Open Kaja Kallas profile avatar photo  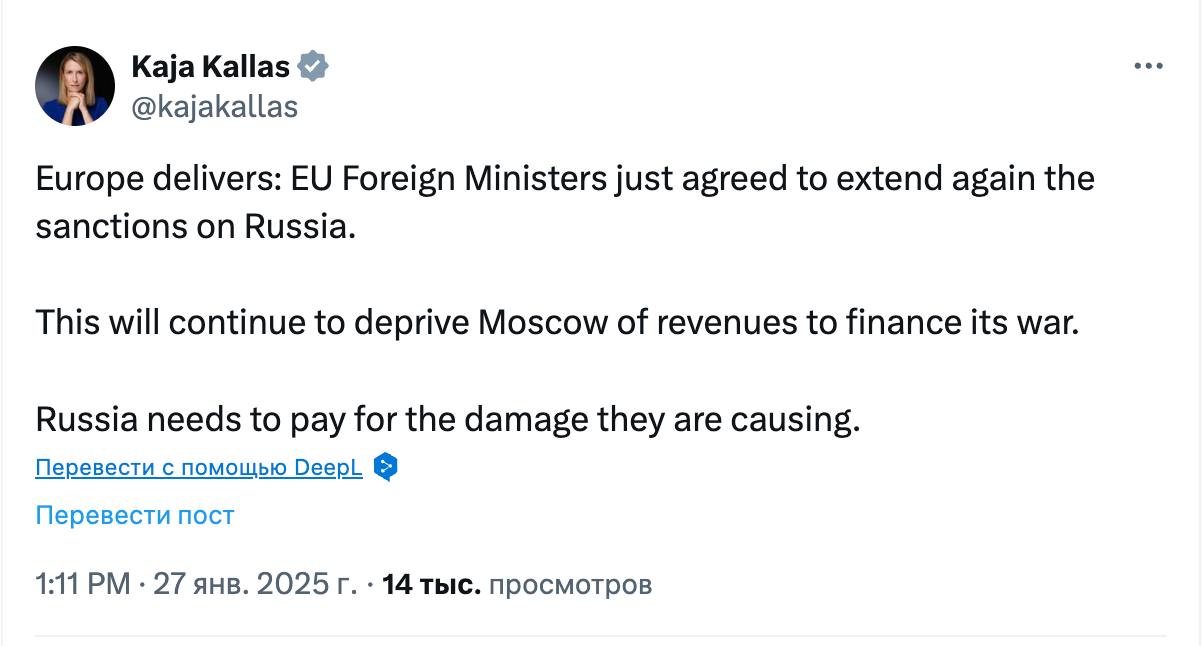[x=75, y=85]
